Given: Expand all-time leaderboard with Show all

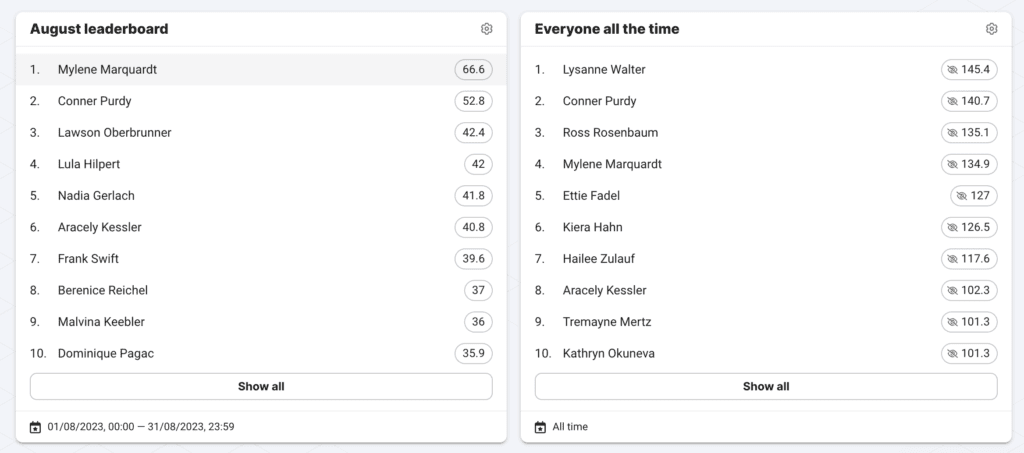Looking at the screenshot, I should coord(766,386).
